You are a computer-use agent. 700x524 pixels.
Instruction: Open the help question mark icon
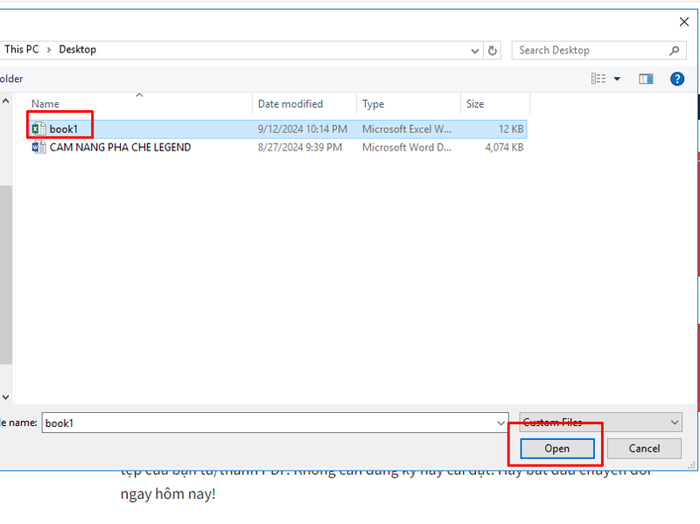coord(677,79)
